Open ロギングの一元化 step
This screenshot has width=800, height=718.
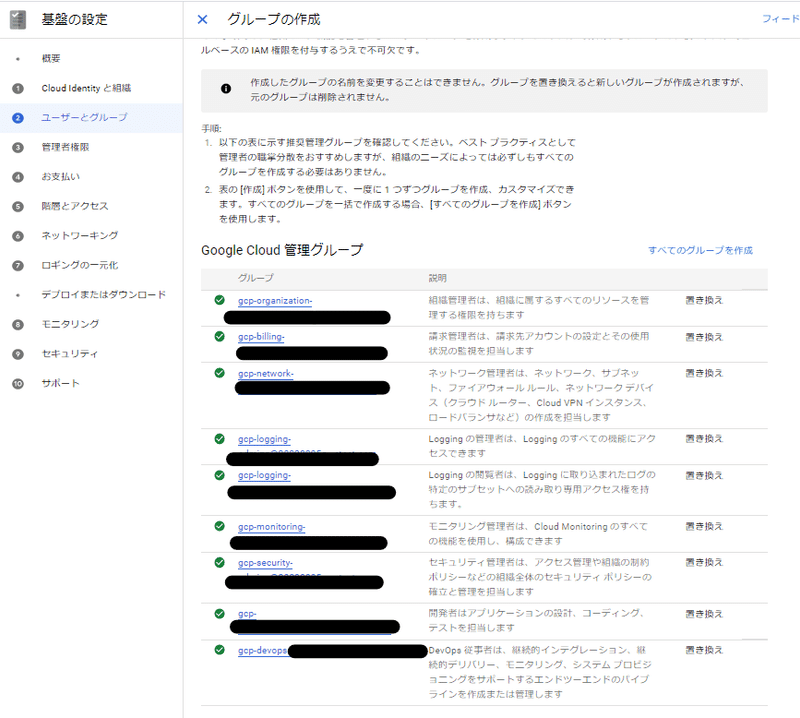click(x=80, y=266)
